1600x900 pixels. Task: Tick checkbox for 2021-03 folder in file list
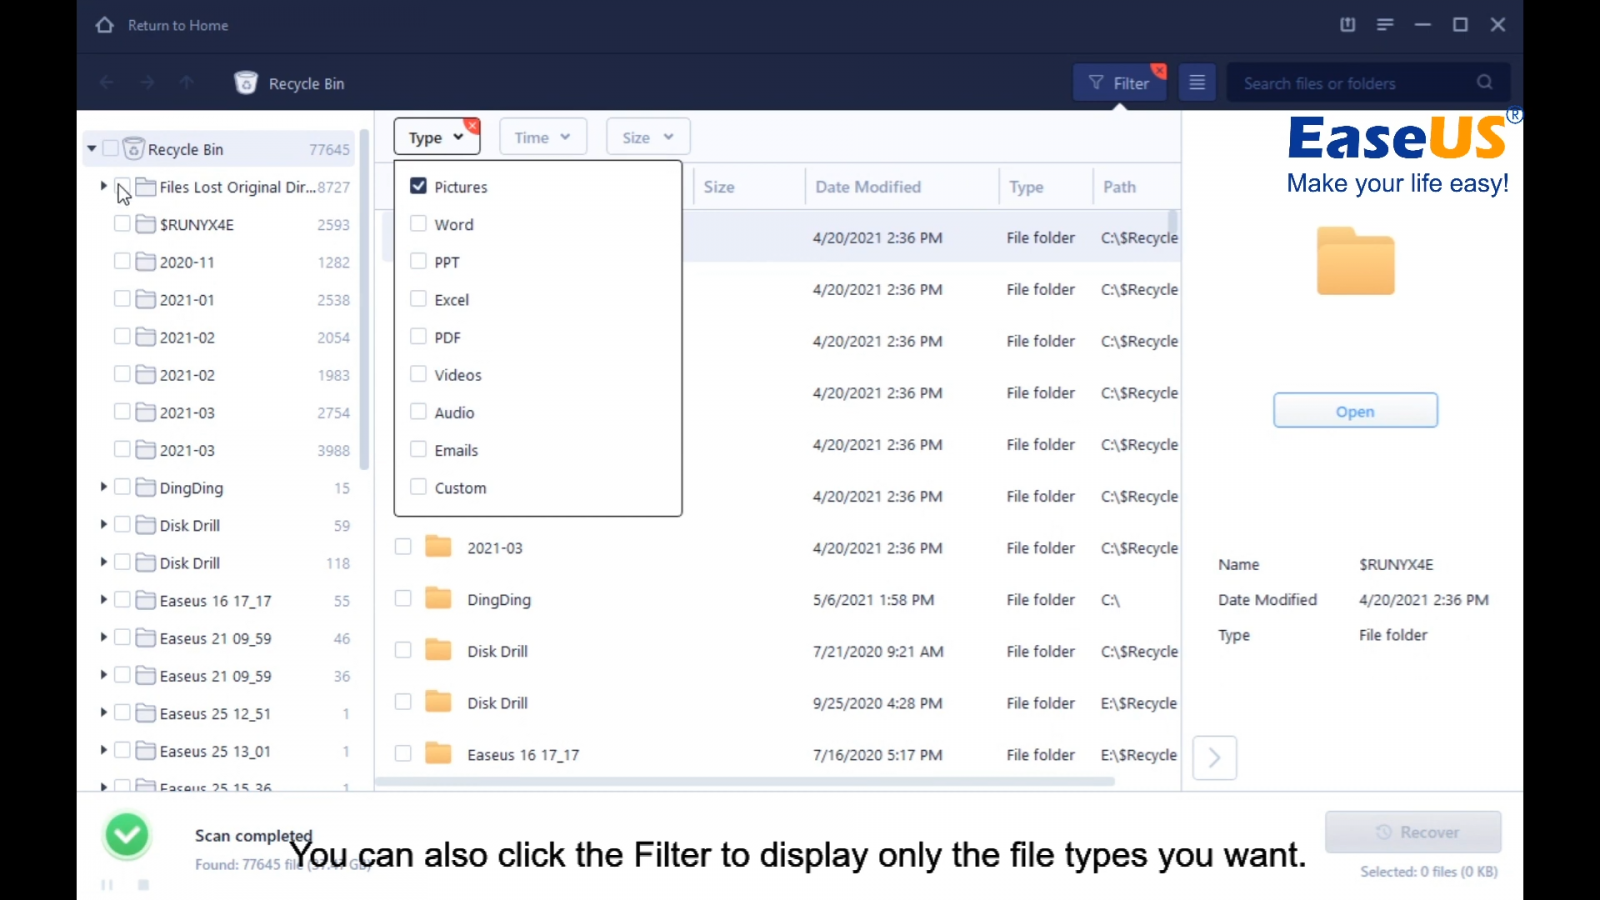[403, 547]
